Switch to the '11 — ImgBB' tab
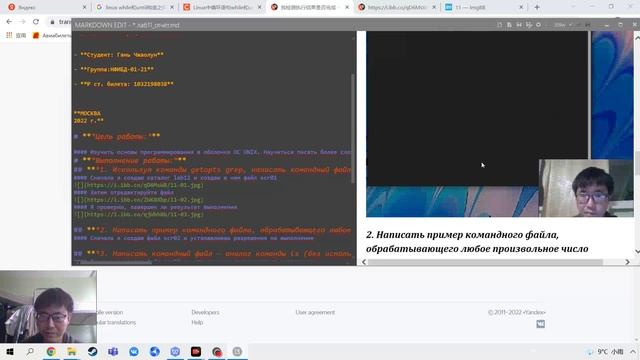Viewport: 640px width, 360px height. 484,7
